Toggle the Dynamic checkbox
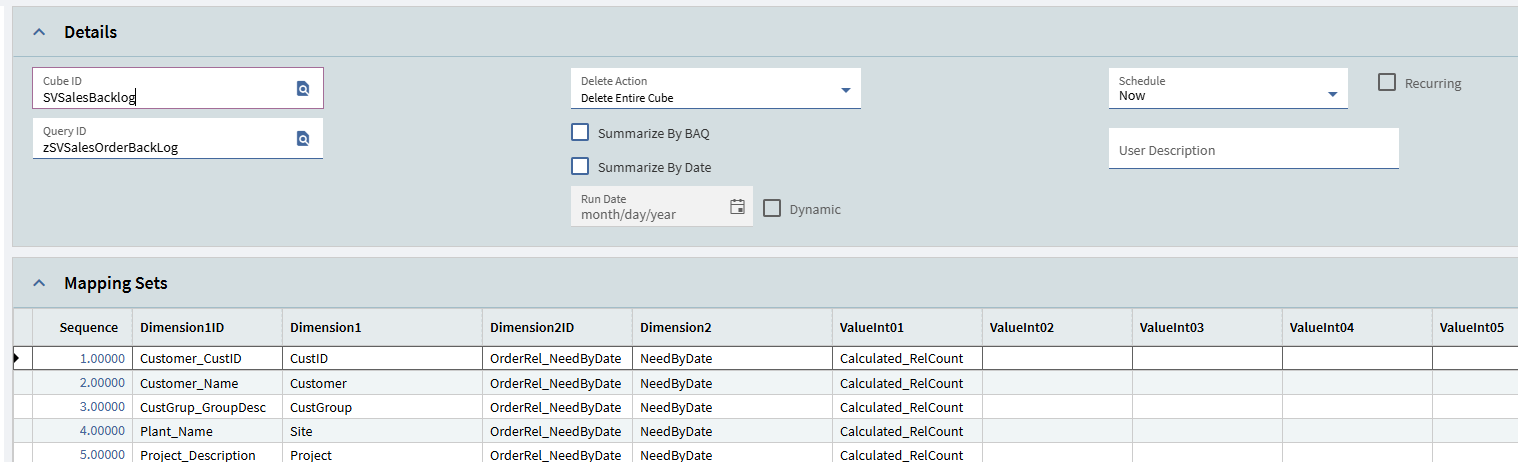This screenshot has width=1518, height=462. [x=772, y=208]
